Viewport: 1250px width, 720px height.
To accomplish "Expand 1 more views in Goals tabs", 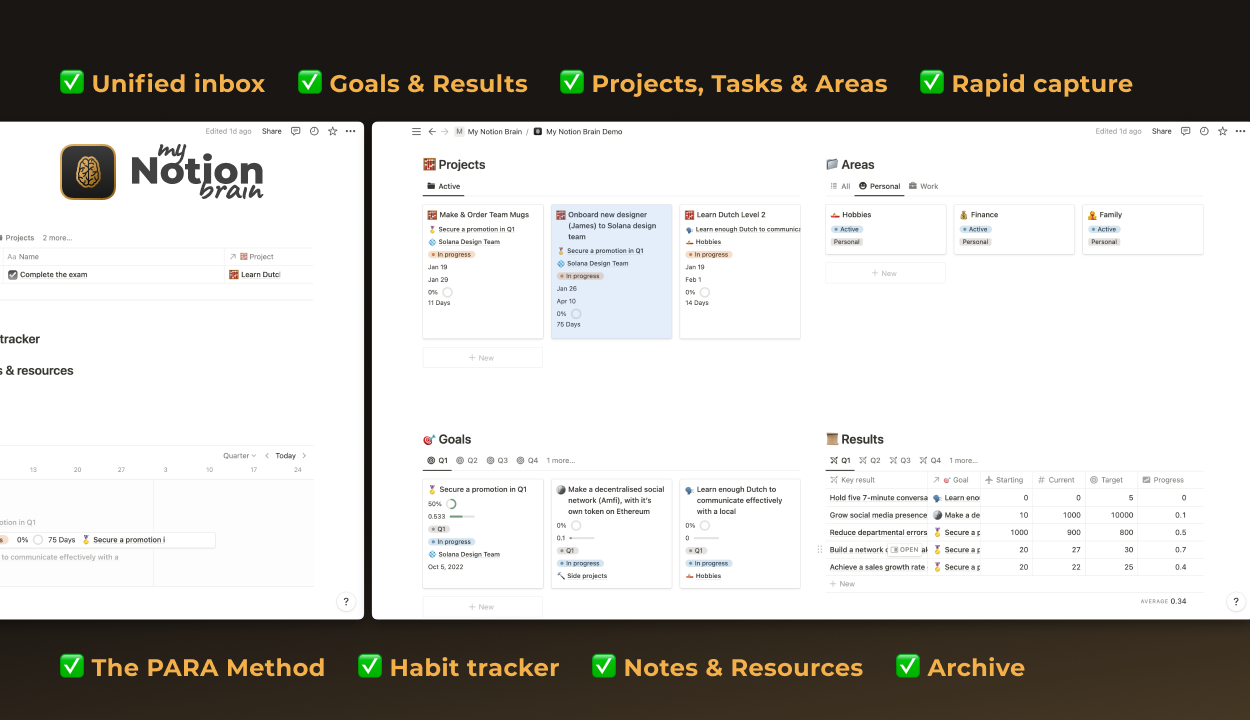I will [561, 461].
